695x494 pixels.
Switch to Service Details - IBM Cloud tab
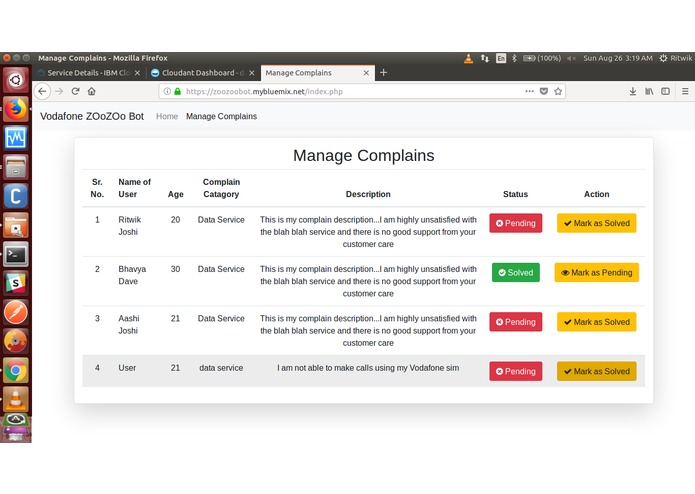89,73
